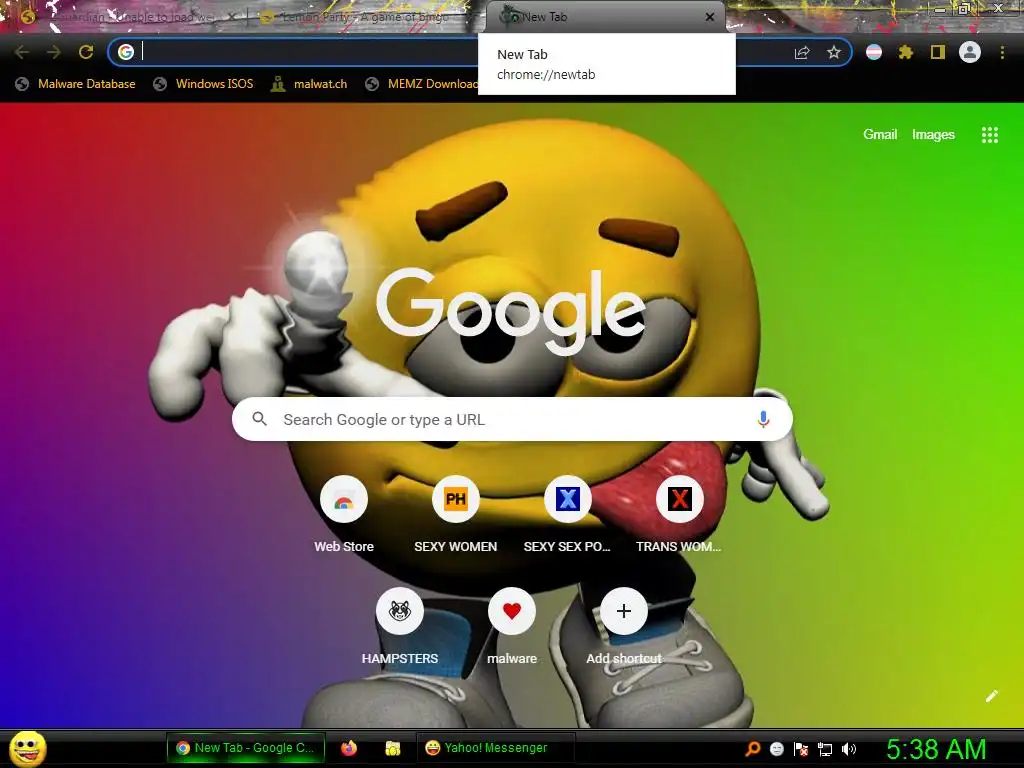Click the magnifier icon in the search box
The height and width of the screenshot is (768, 1024).
point(259,419)
